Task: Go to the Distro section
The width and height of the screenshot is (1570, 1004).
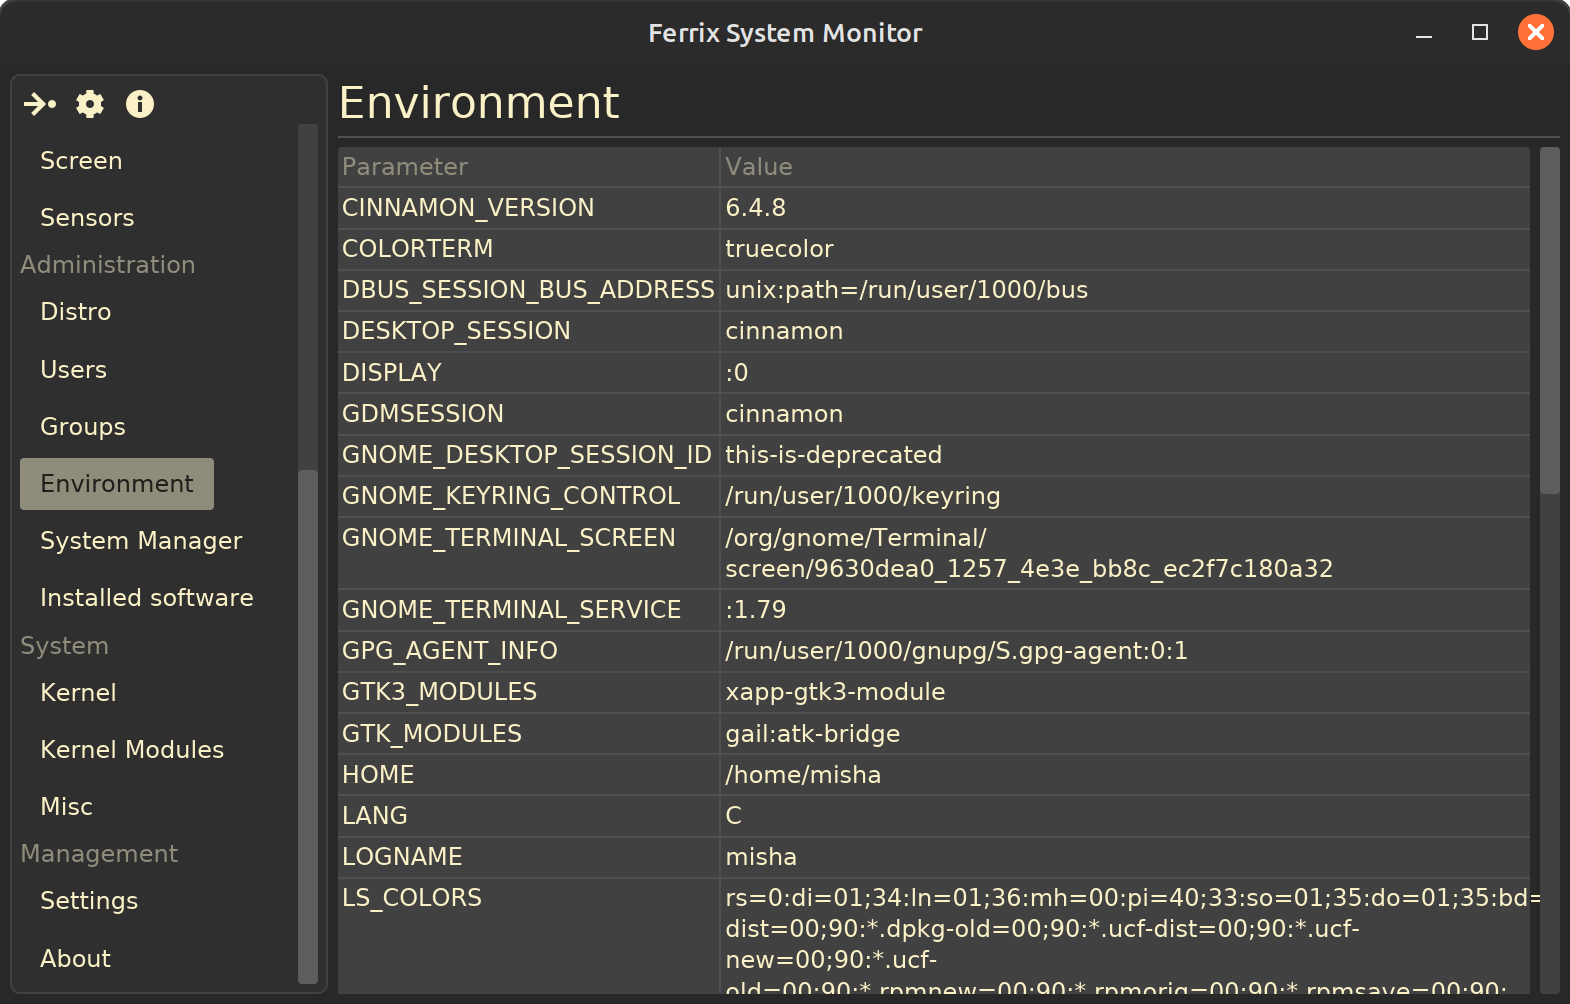Action: (x=76, y=312)
